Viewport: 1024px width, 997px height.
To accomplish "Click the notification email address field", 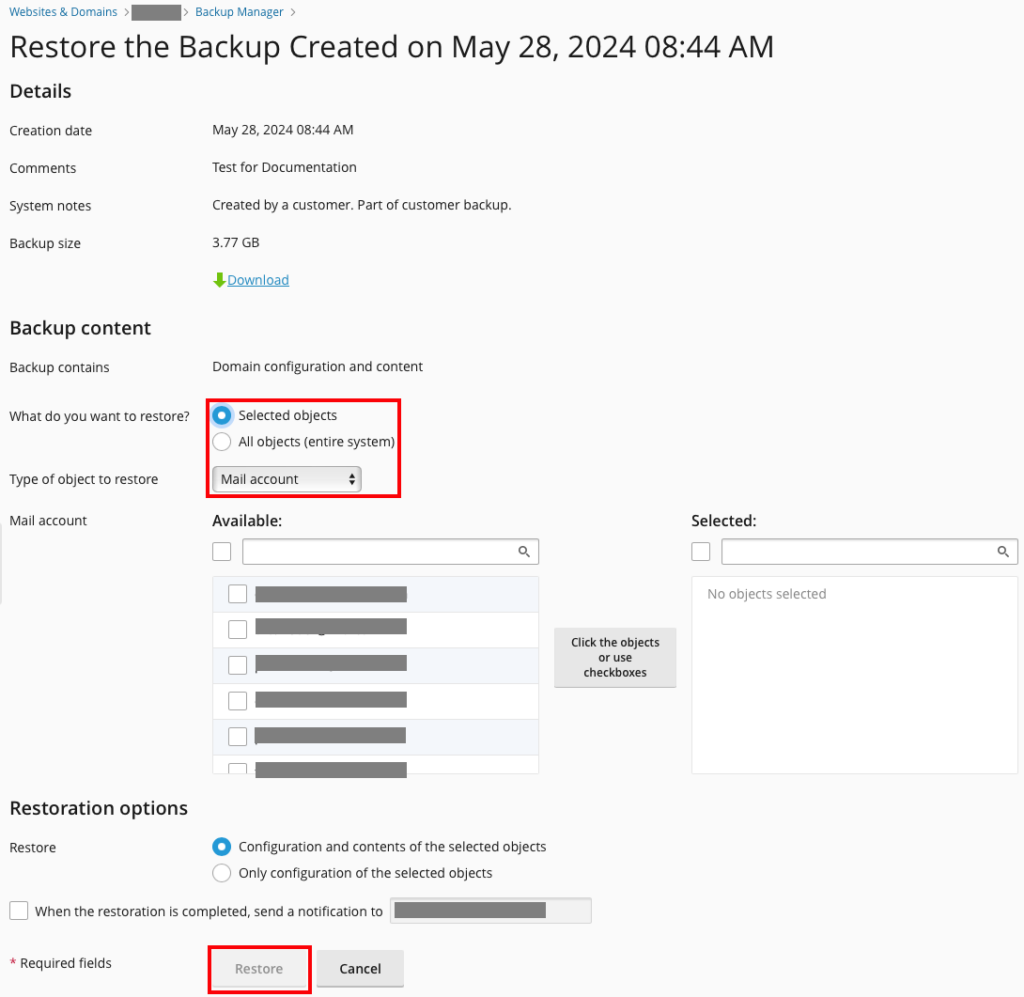I will (x=490, y=911).
